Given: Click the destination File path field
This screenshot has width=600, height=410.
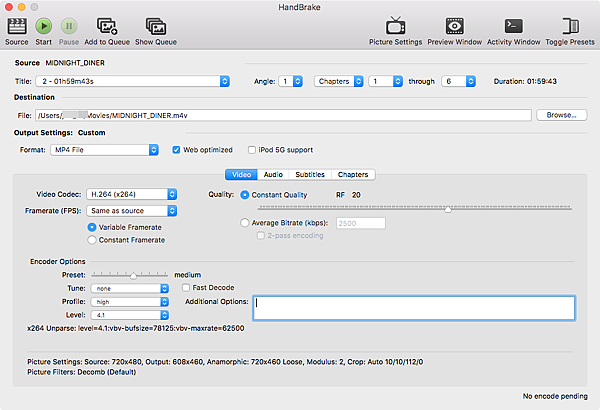Looking at the screenshot, I should pos(284,115).
